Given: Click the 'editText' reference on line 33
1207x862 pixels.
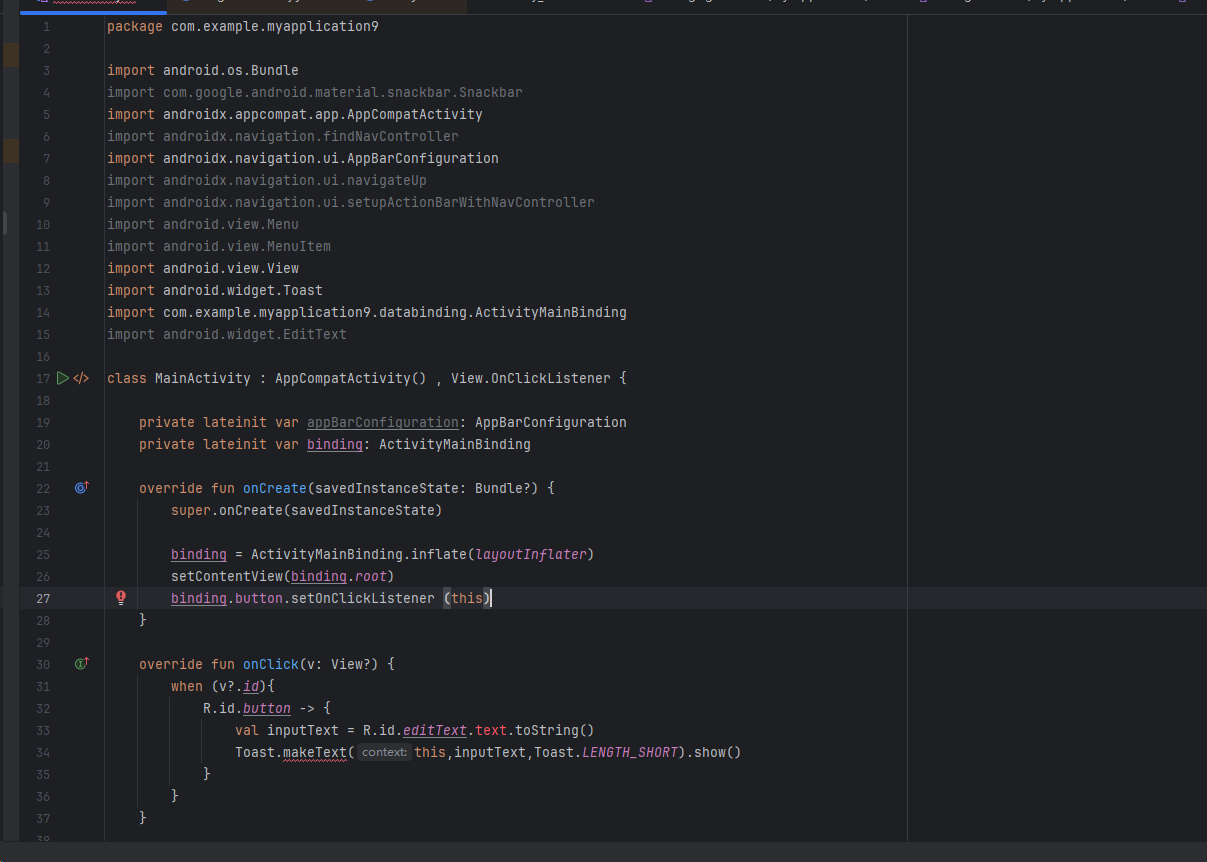Looking at the screenshot, I should (435, 730).
